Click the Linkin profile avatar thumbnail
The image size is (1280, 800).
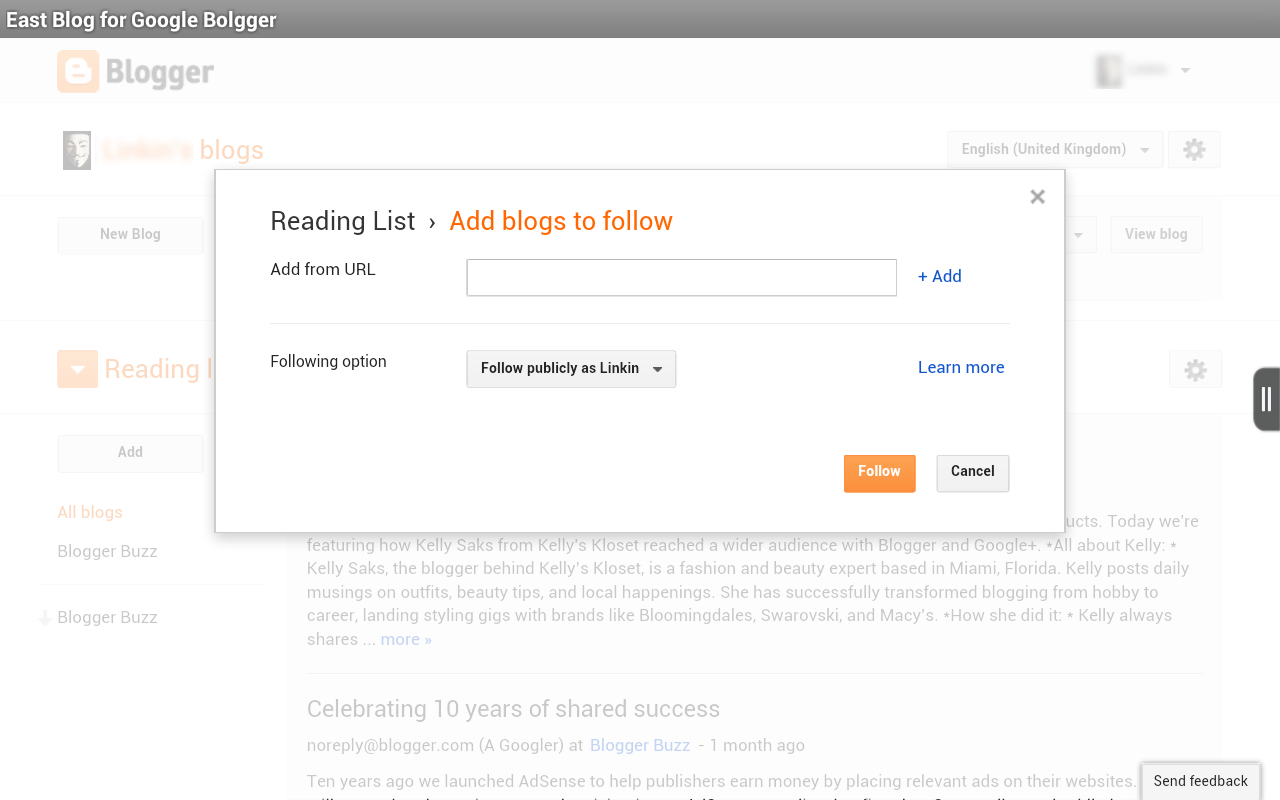point(77,150)
